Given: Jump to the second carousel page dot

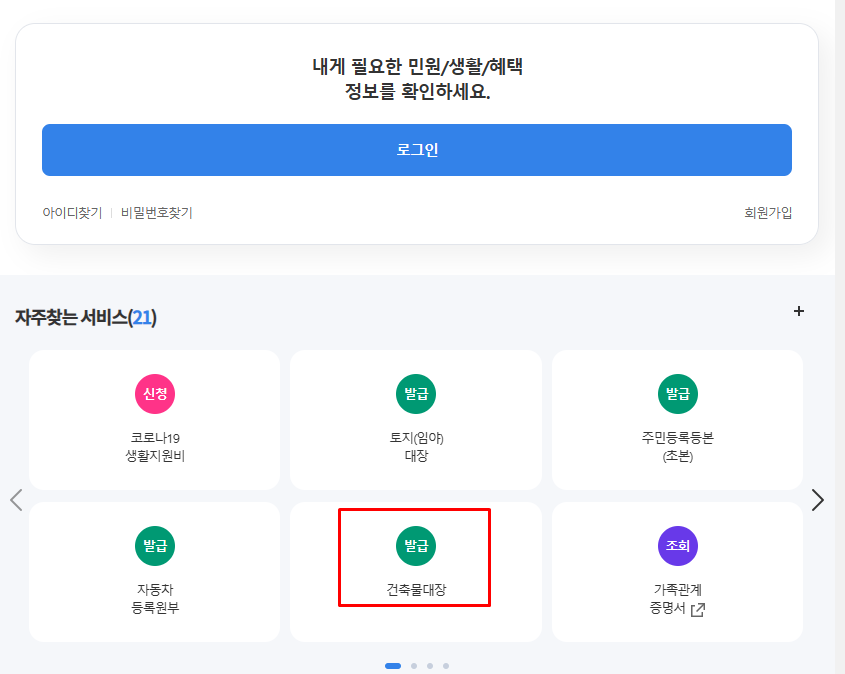Looking at the screenshot, I should (413, 666).
